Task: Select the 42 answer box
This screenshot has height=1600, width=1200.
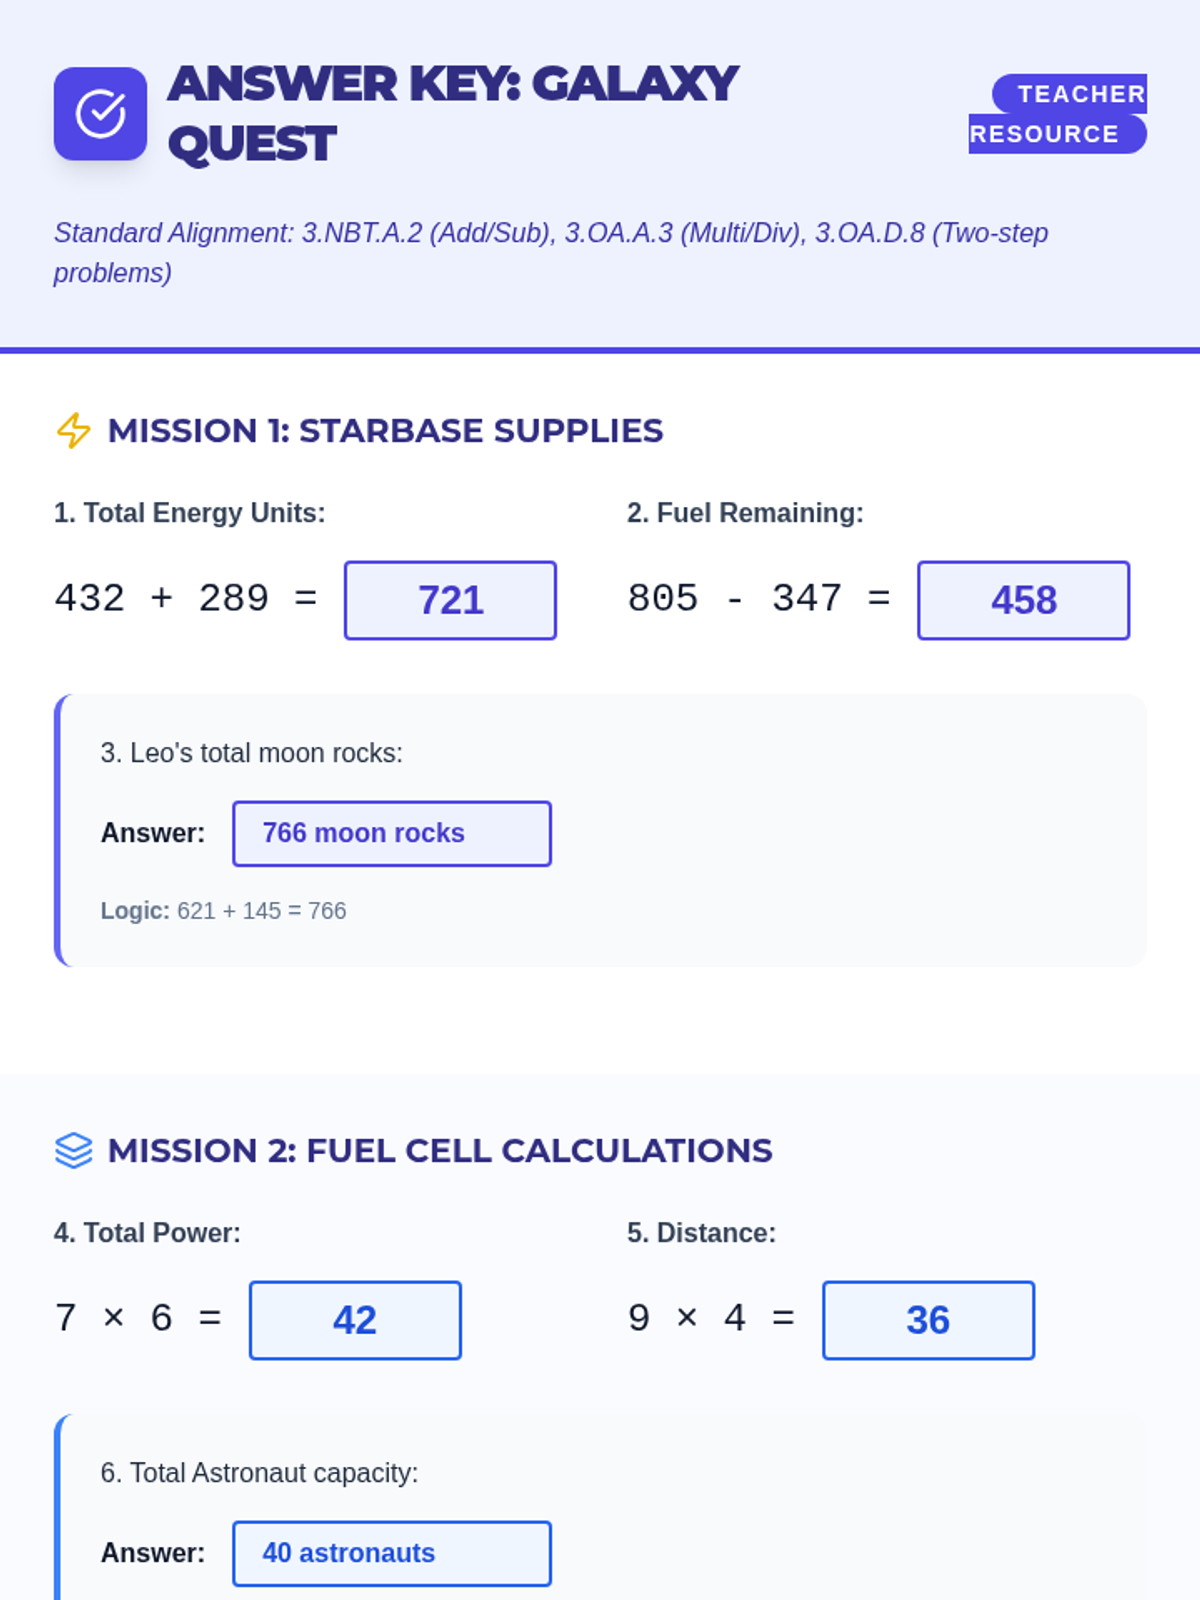Action: pyautogui.click(x=355, y=1320)
